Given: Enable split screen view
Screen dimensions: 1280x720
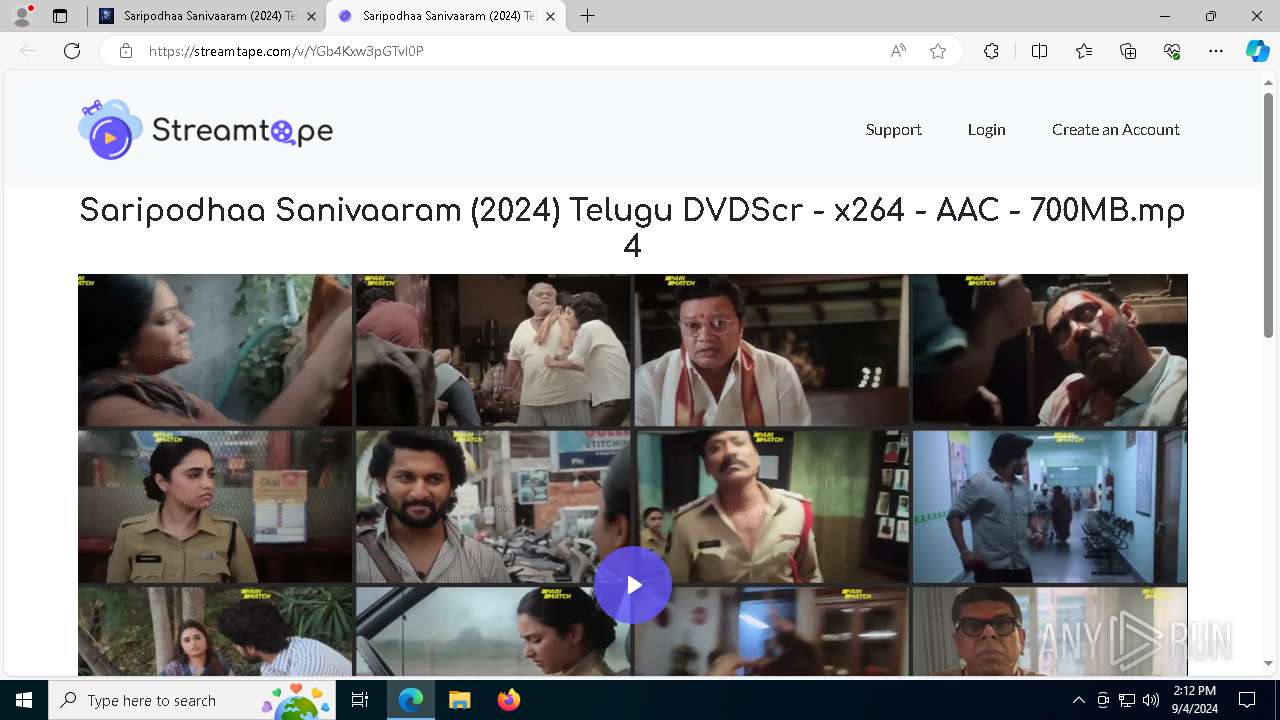Looking at the screenshot, I should [1039, 51].
